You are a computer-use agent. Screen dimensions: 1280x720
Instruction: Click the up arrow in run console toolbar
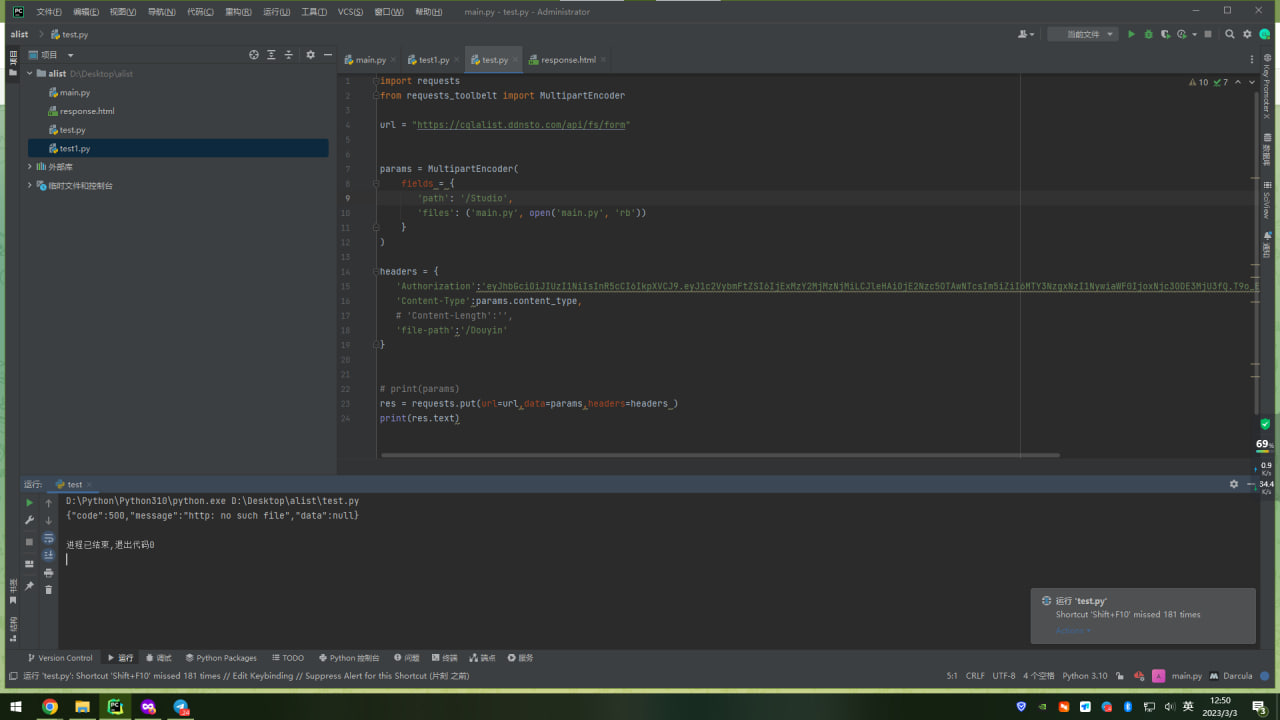pos(48,503)
